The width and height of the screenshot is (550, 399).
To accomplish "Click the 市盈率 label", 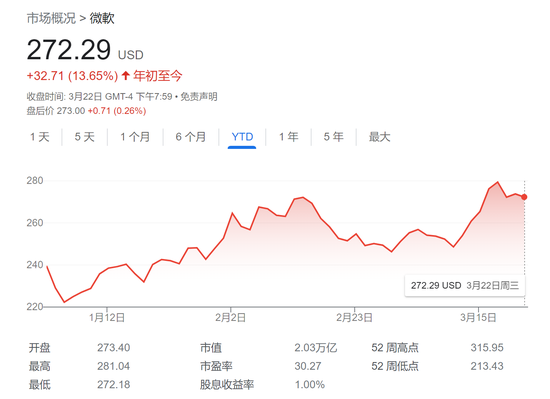I will pyautogui.click(x=216, y=366).
